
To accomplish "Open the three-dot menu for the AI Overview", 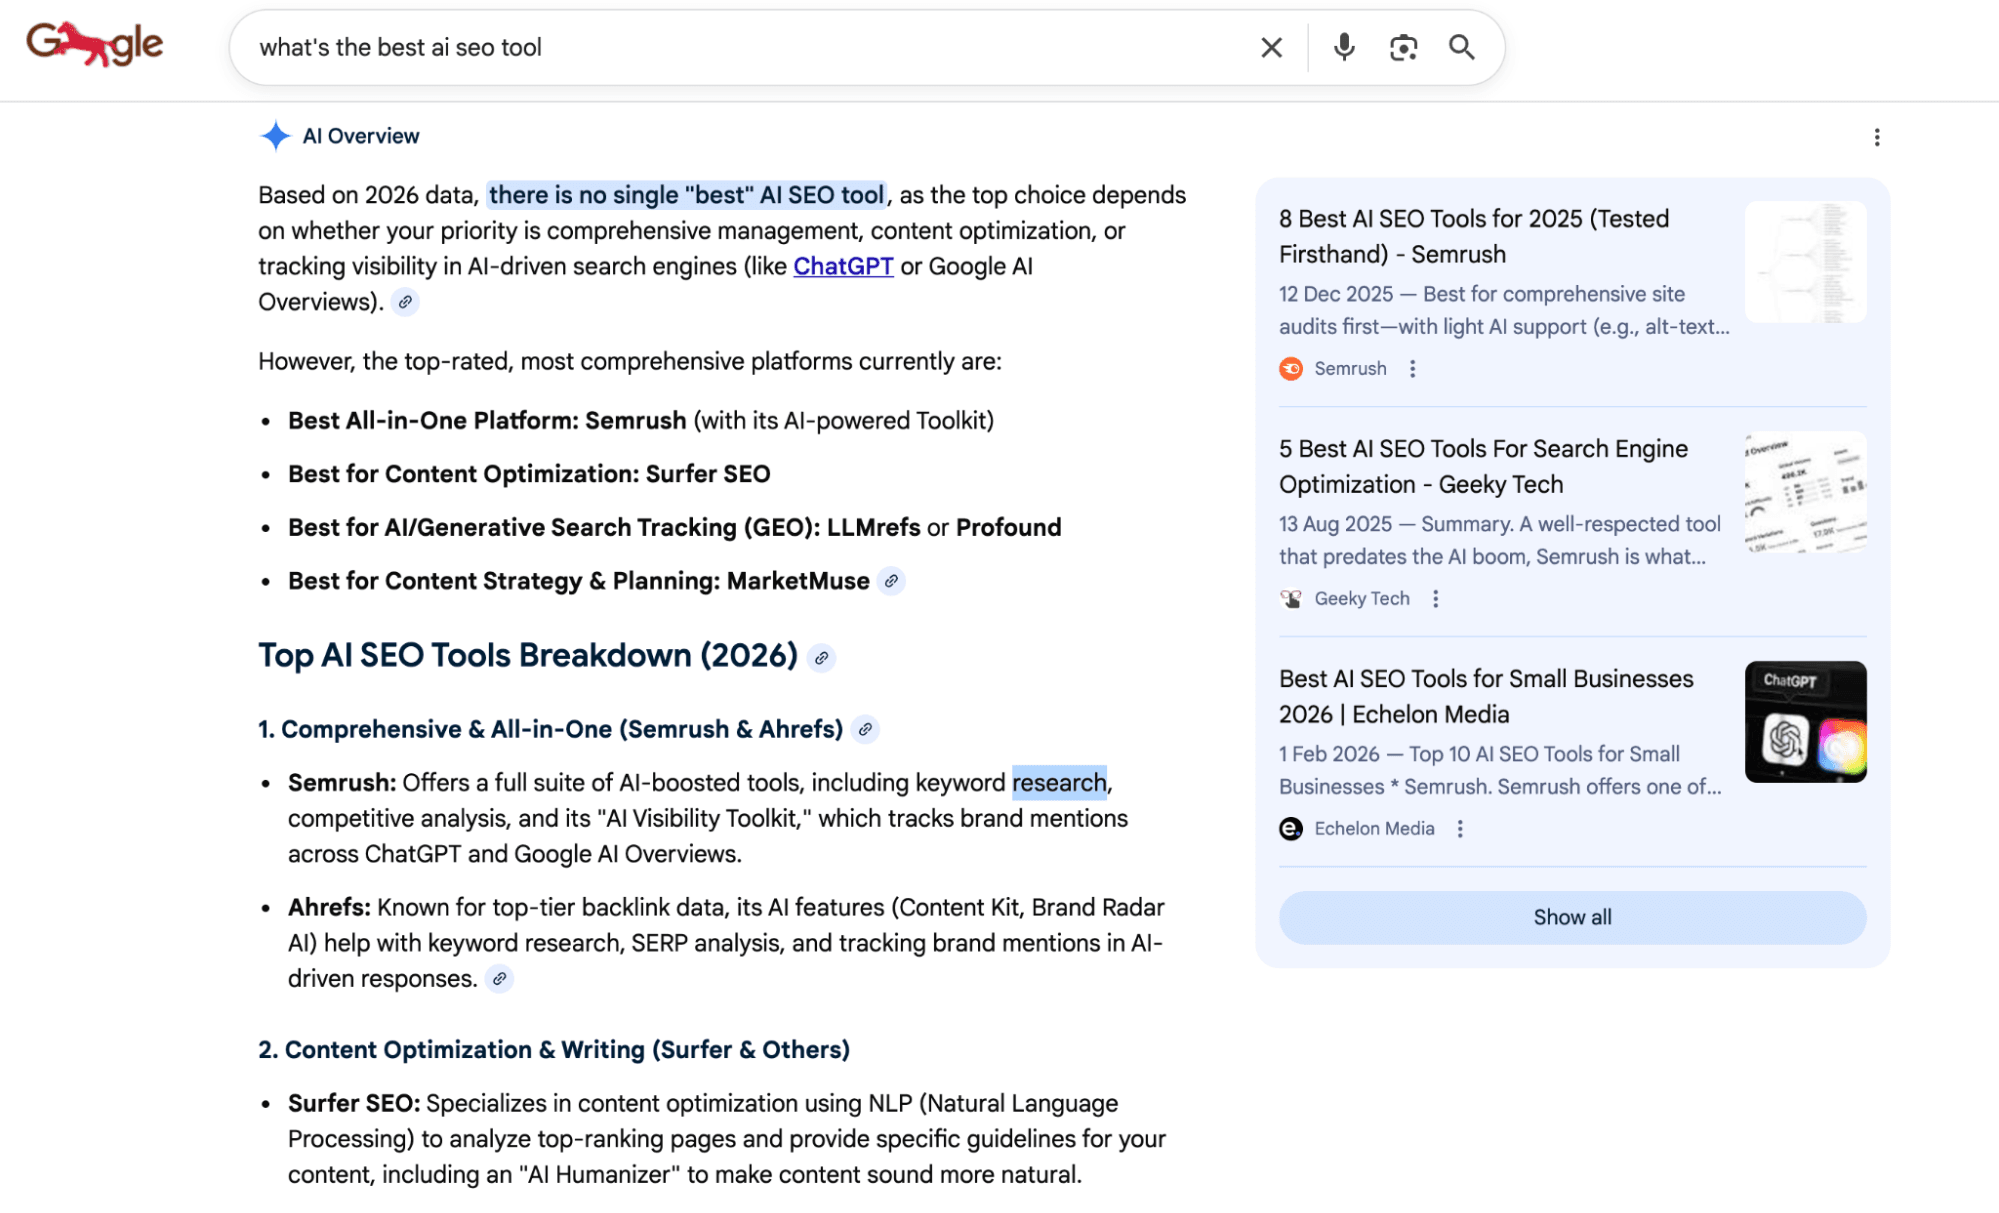I will click(x=1877, y=137).
